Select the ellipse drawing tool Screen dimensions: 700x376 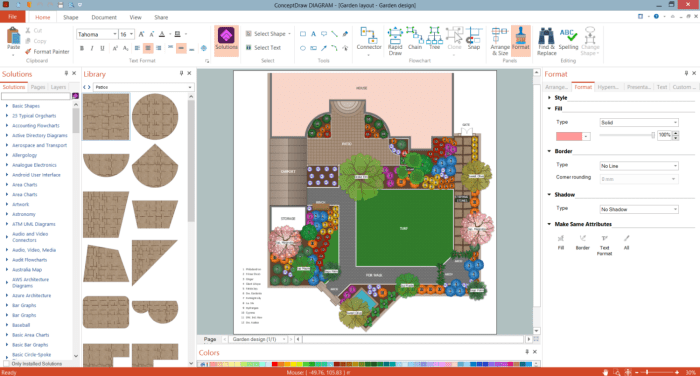coord(303,48)
